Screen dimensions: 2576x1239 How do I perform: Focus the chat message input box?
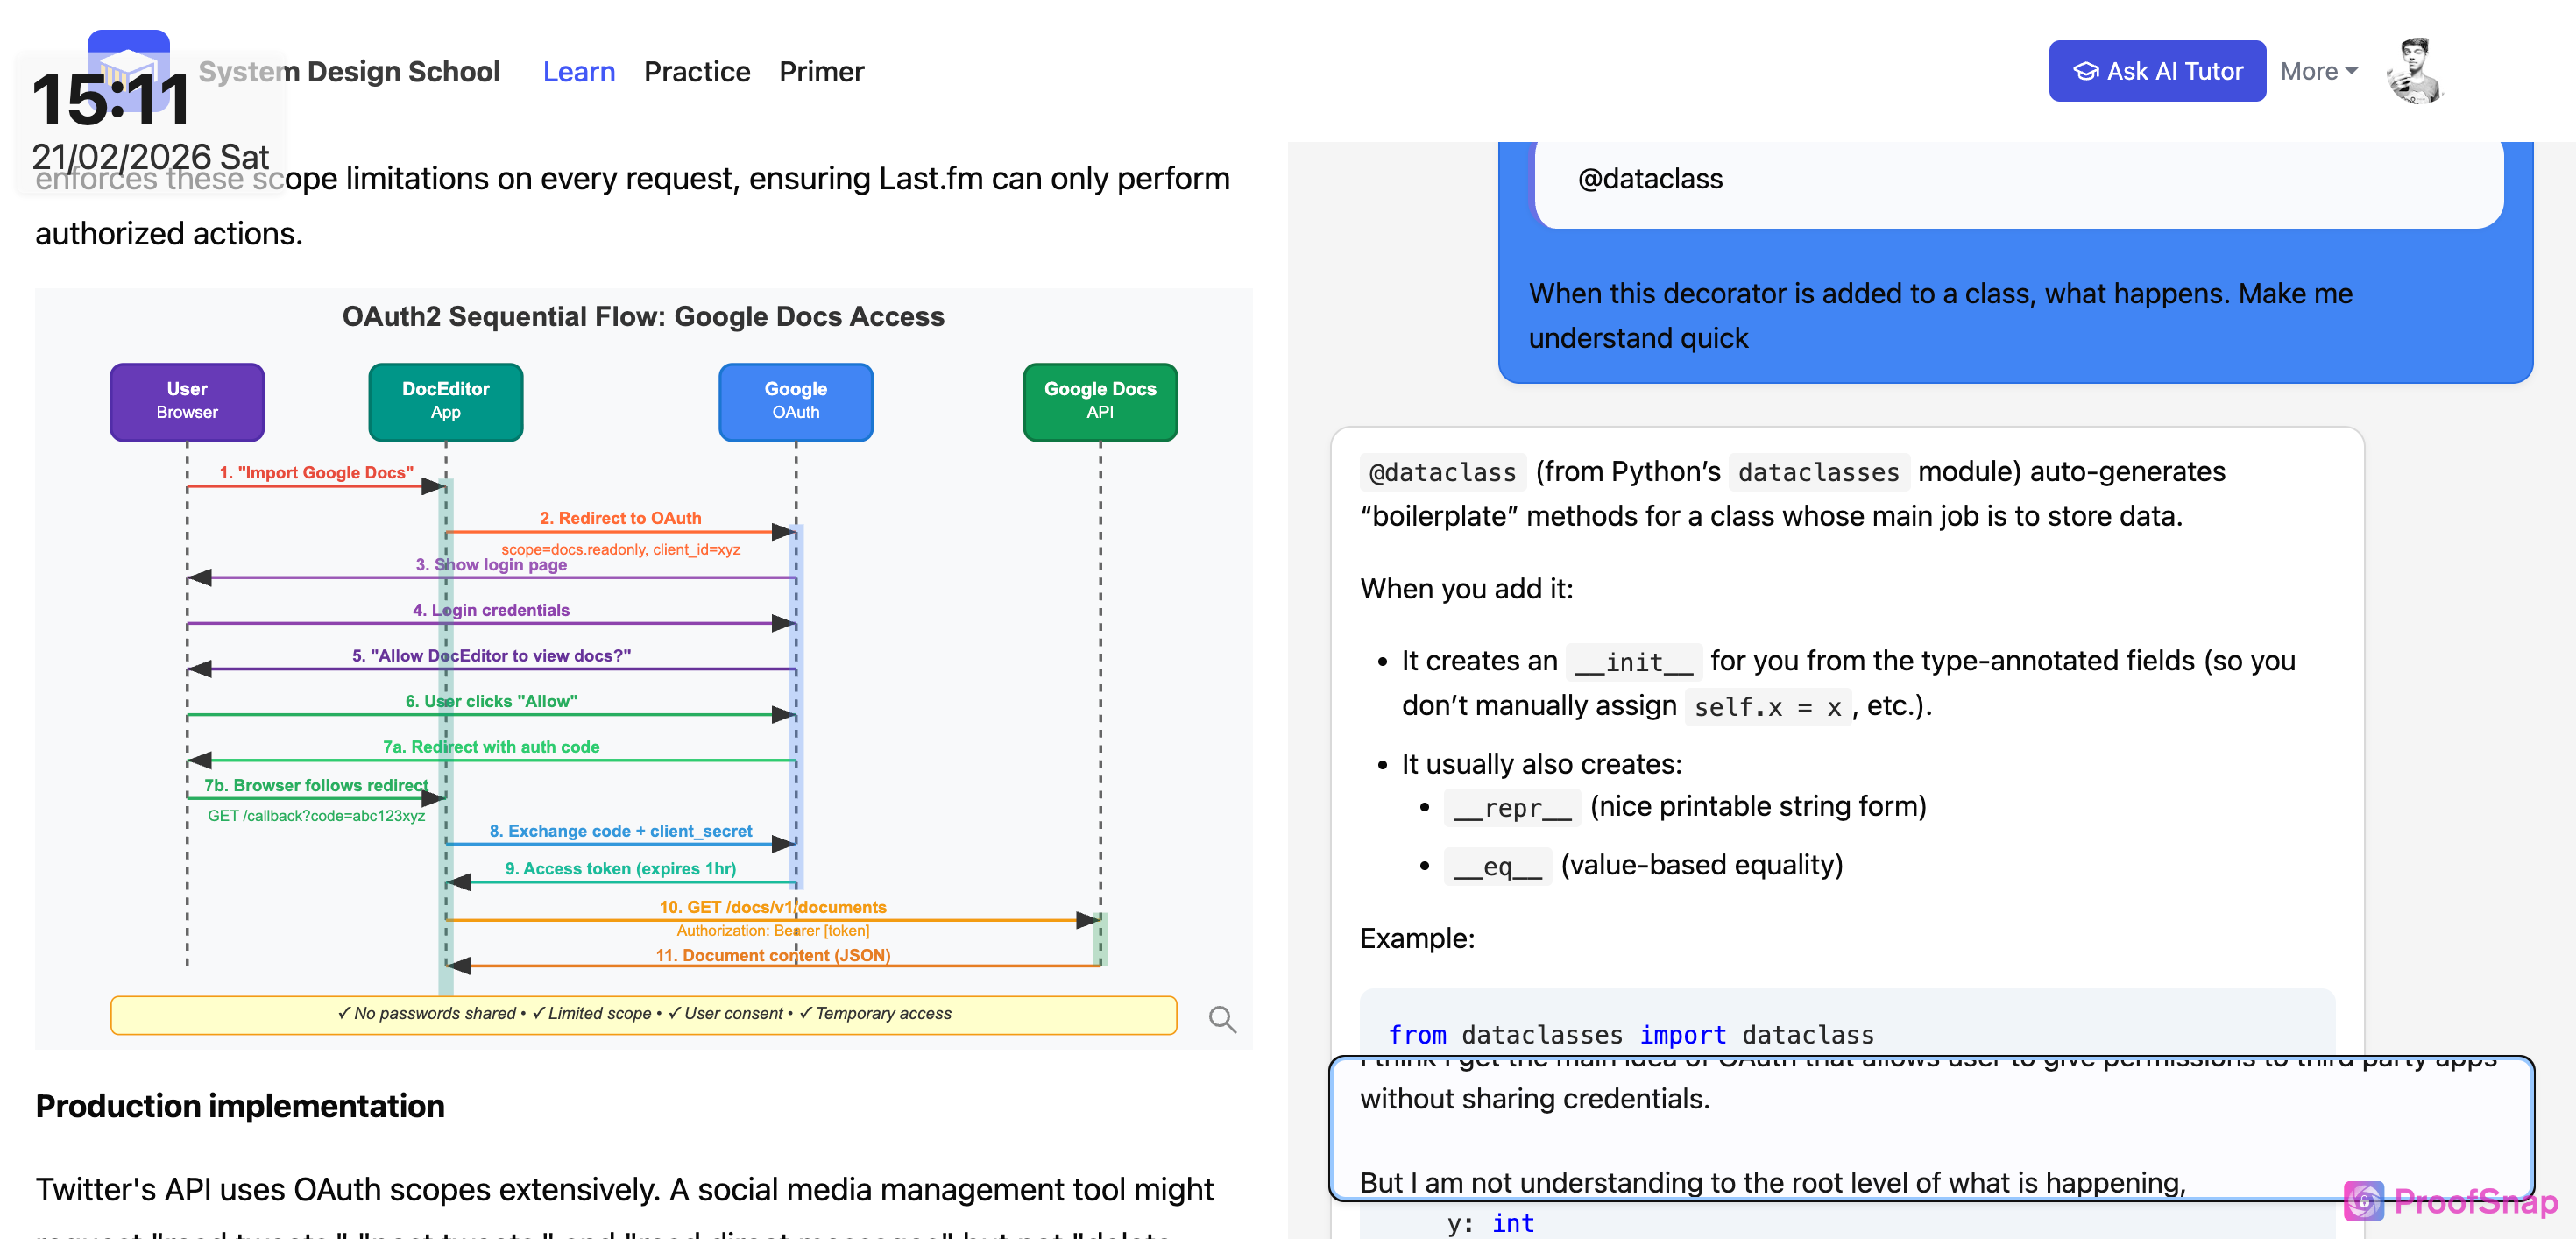point(1931,1128)
